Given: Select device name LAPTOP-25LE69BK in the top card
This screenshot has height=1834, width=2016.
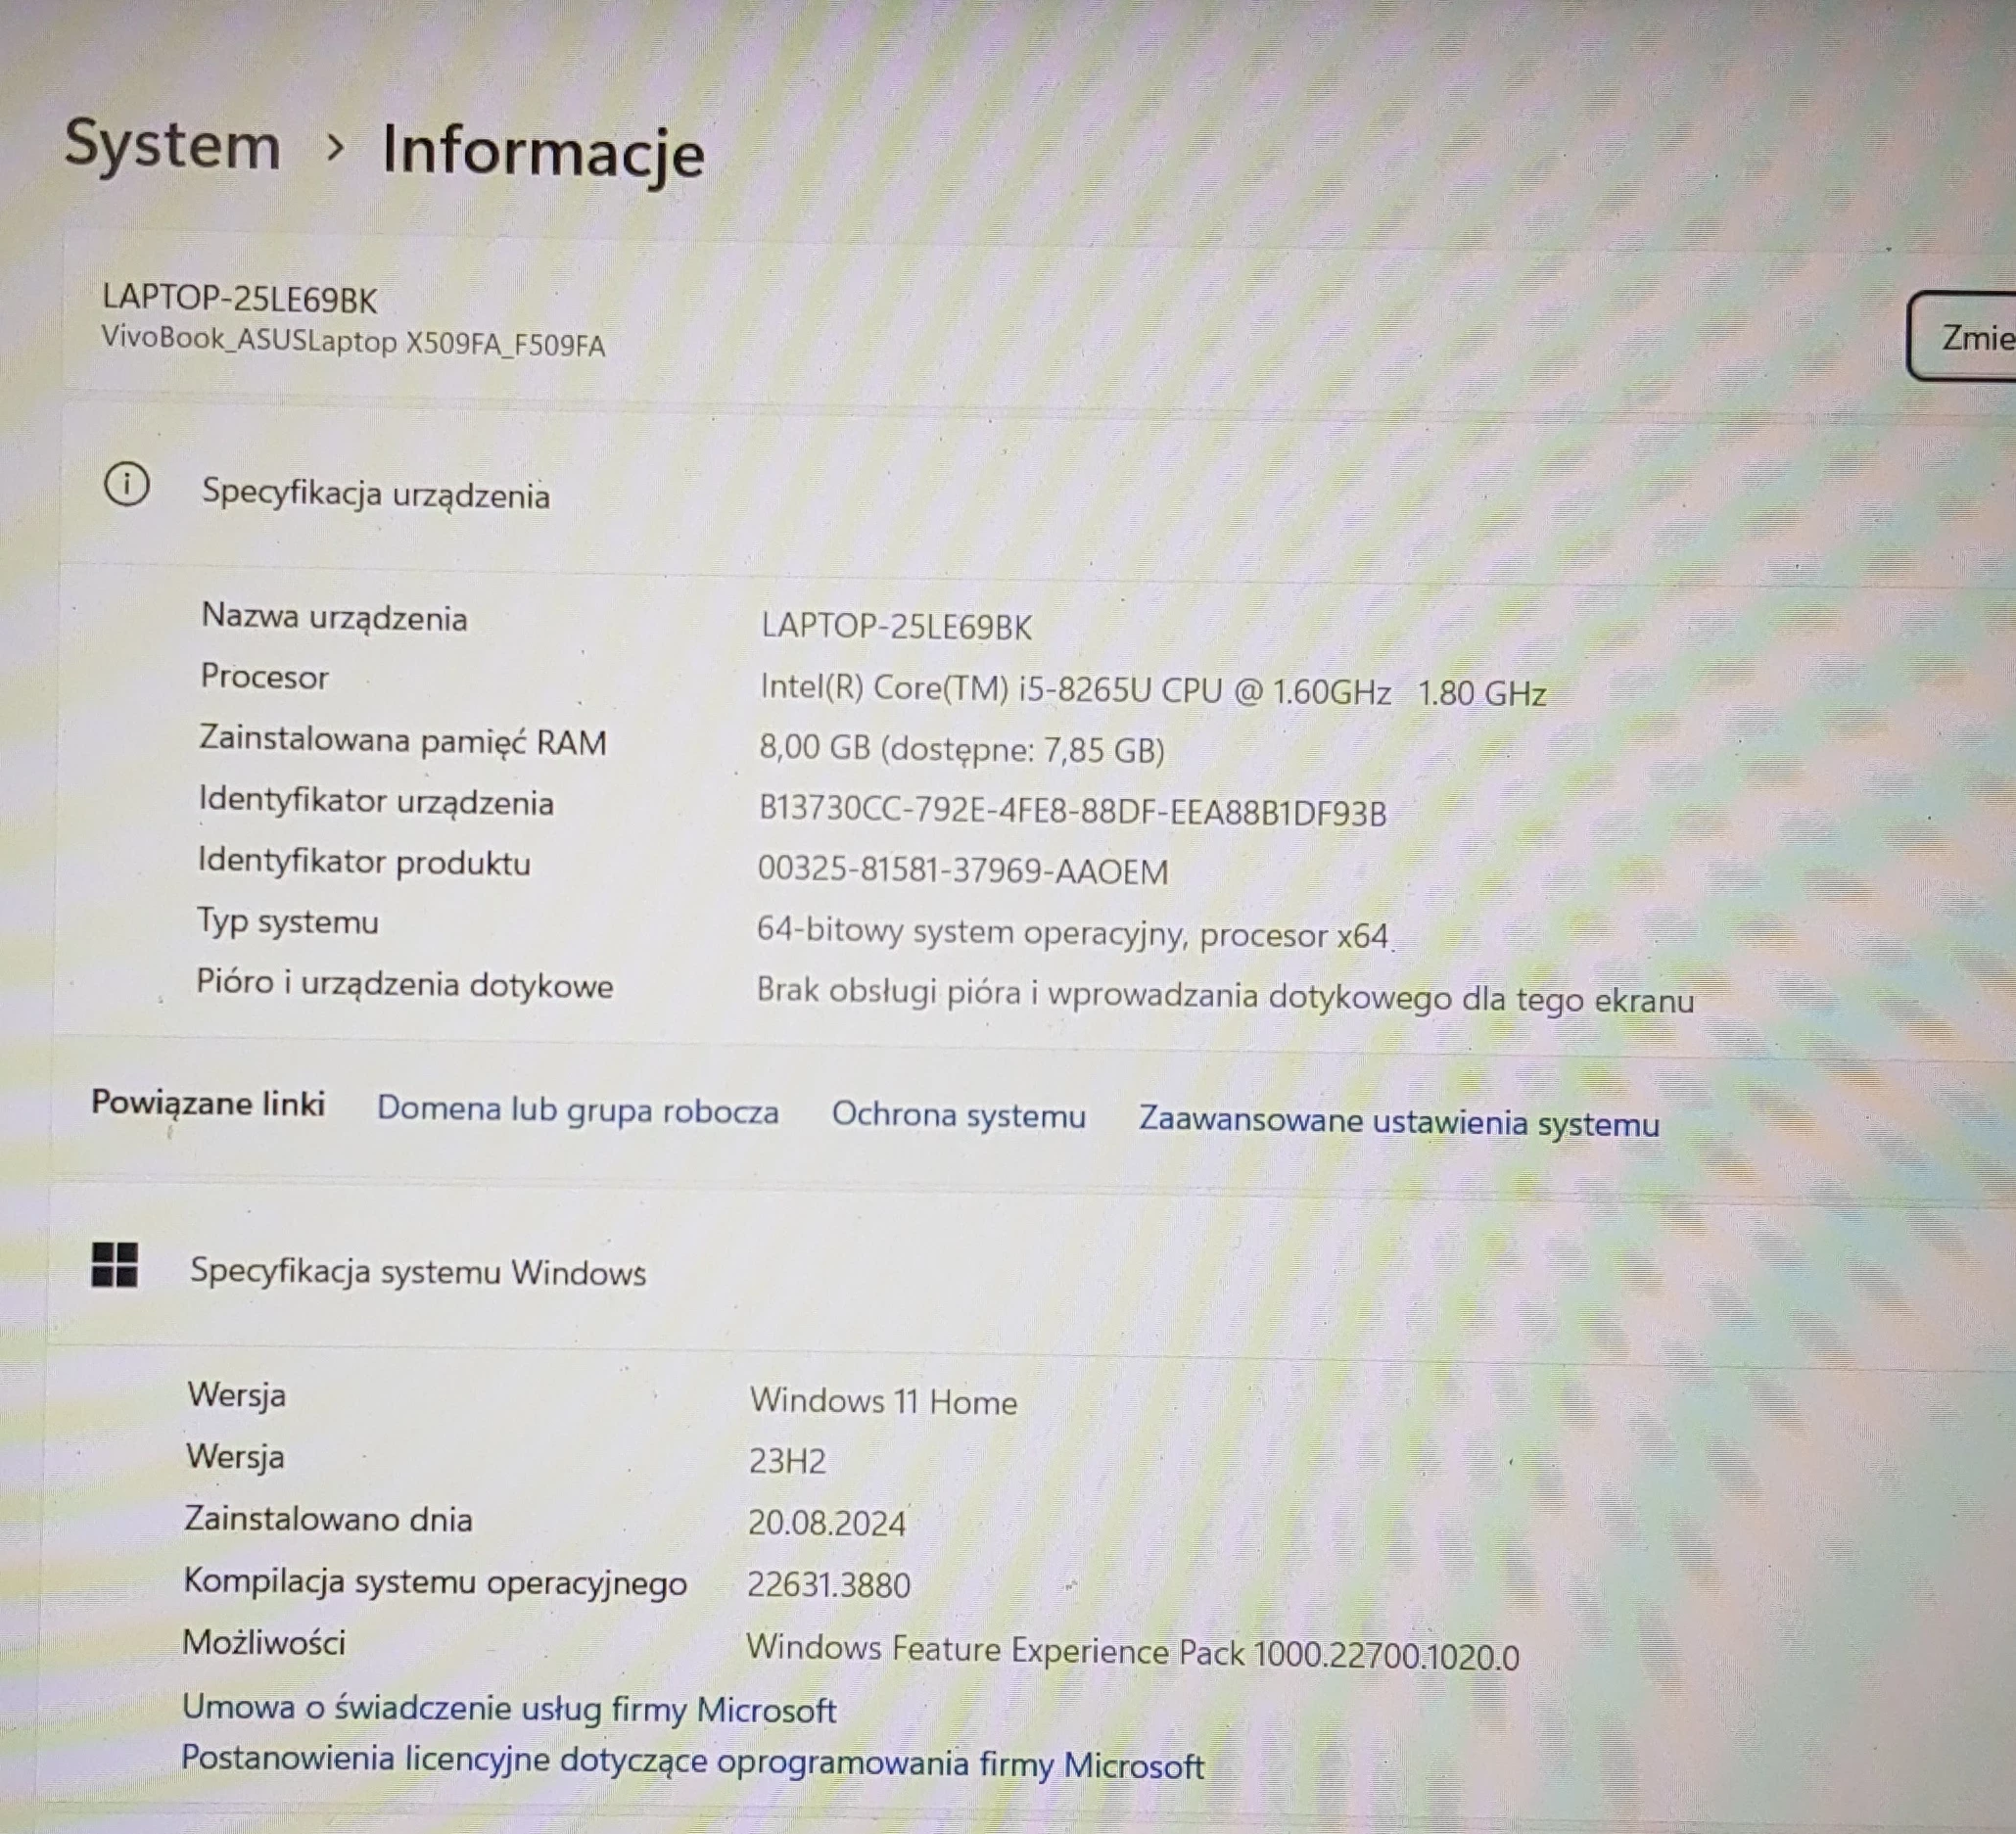Looking at the screenshot, I should 240,299.
